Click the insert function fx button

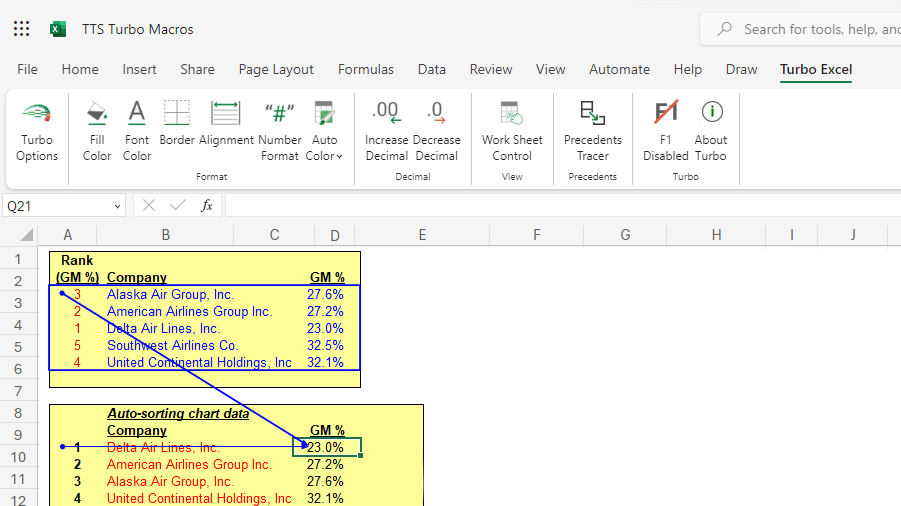(207, 206)
